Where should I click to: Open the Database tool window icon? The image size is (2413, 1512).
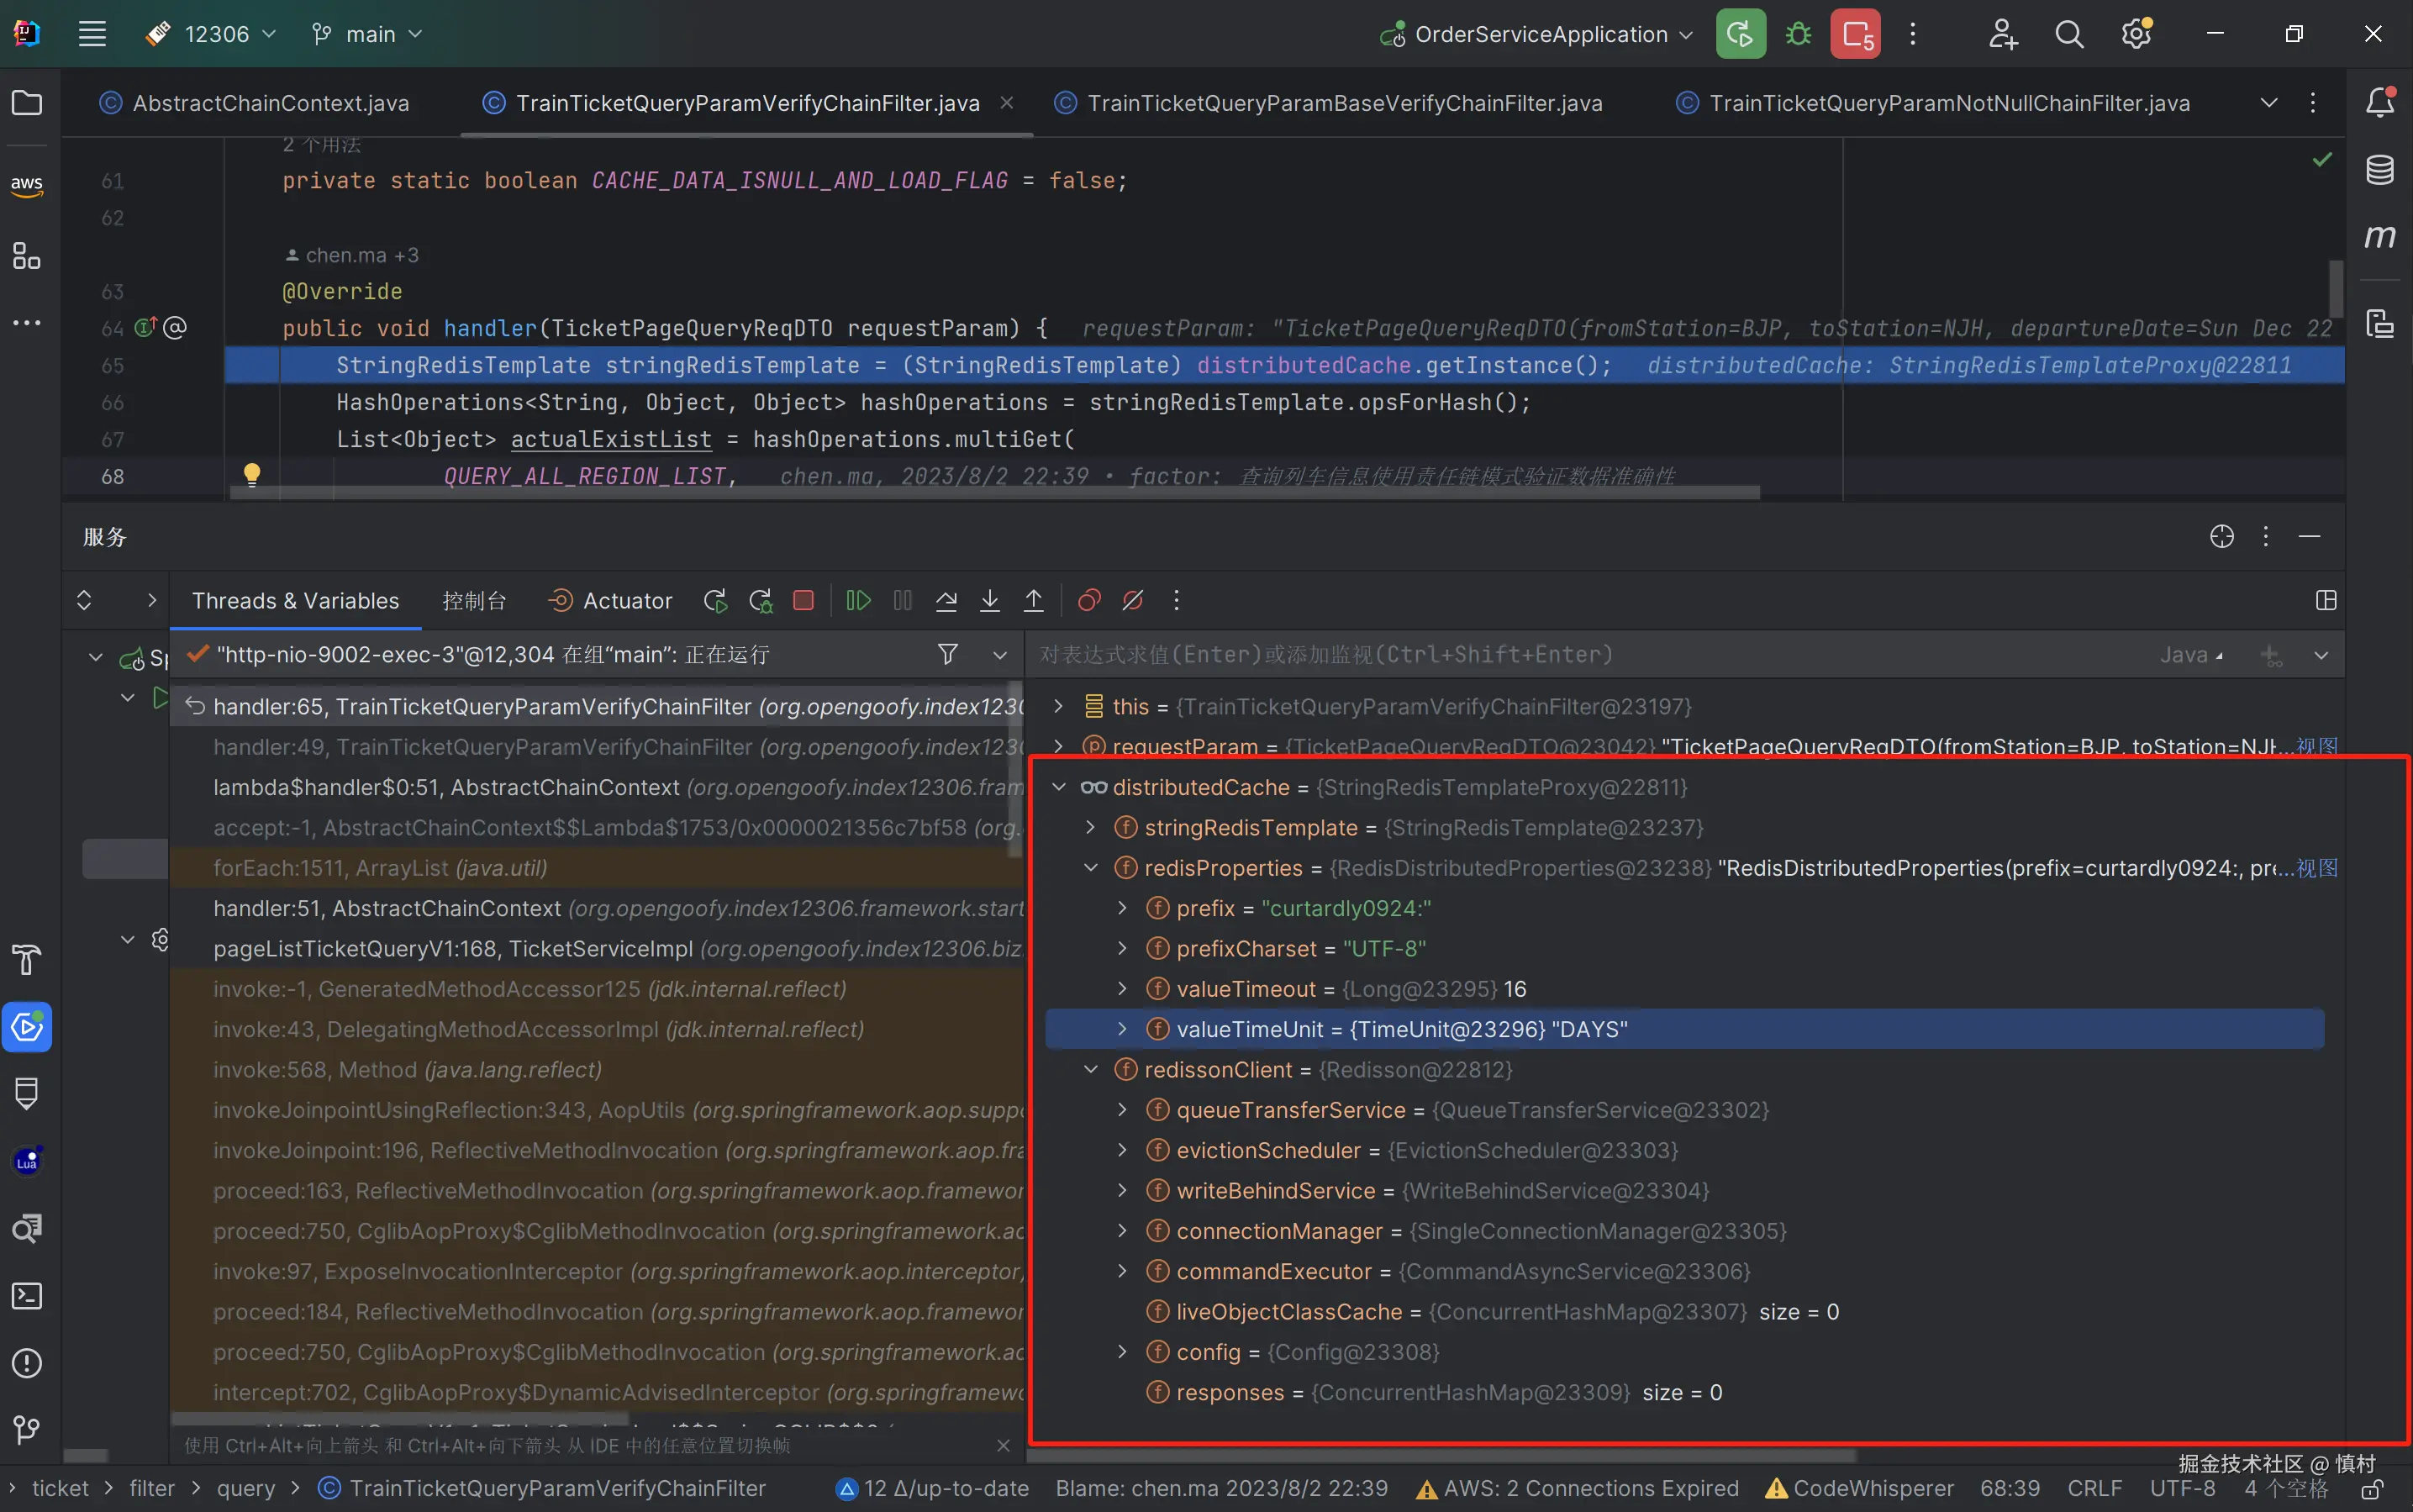2380,169
